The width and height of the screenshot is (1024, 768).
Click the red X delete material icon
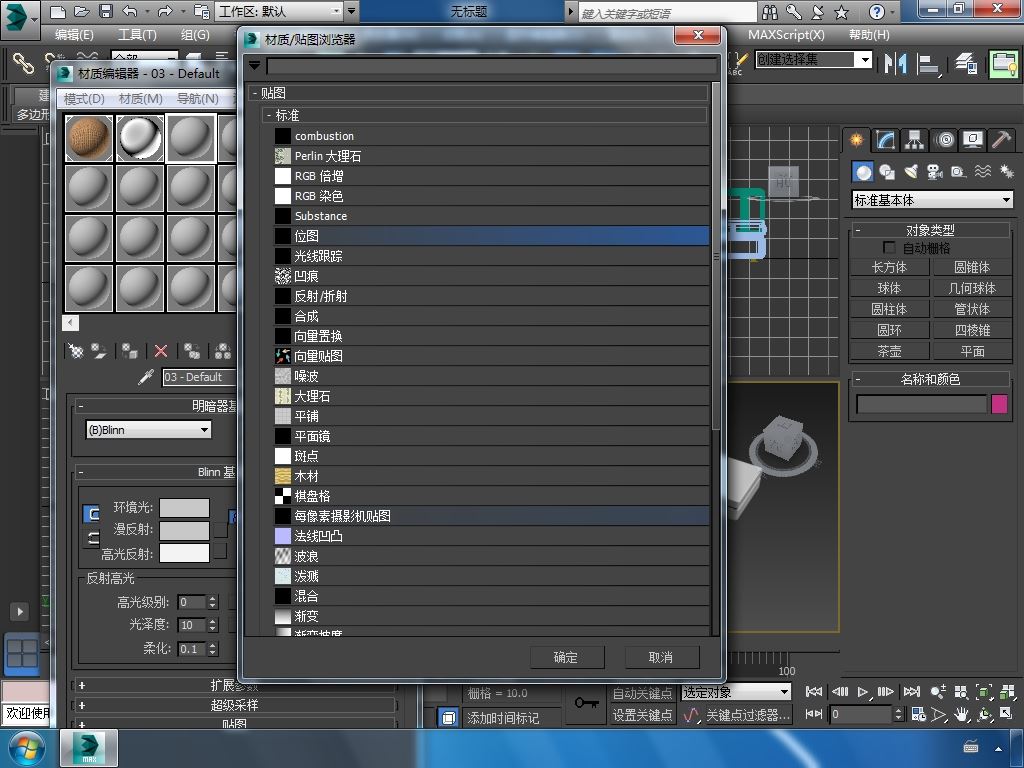coord(161,351)
